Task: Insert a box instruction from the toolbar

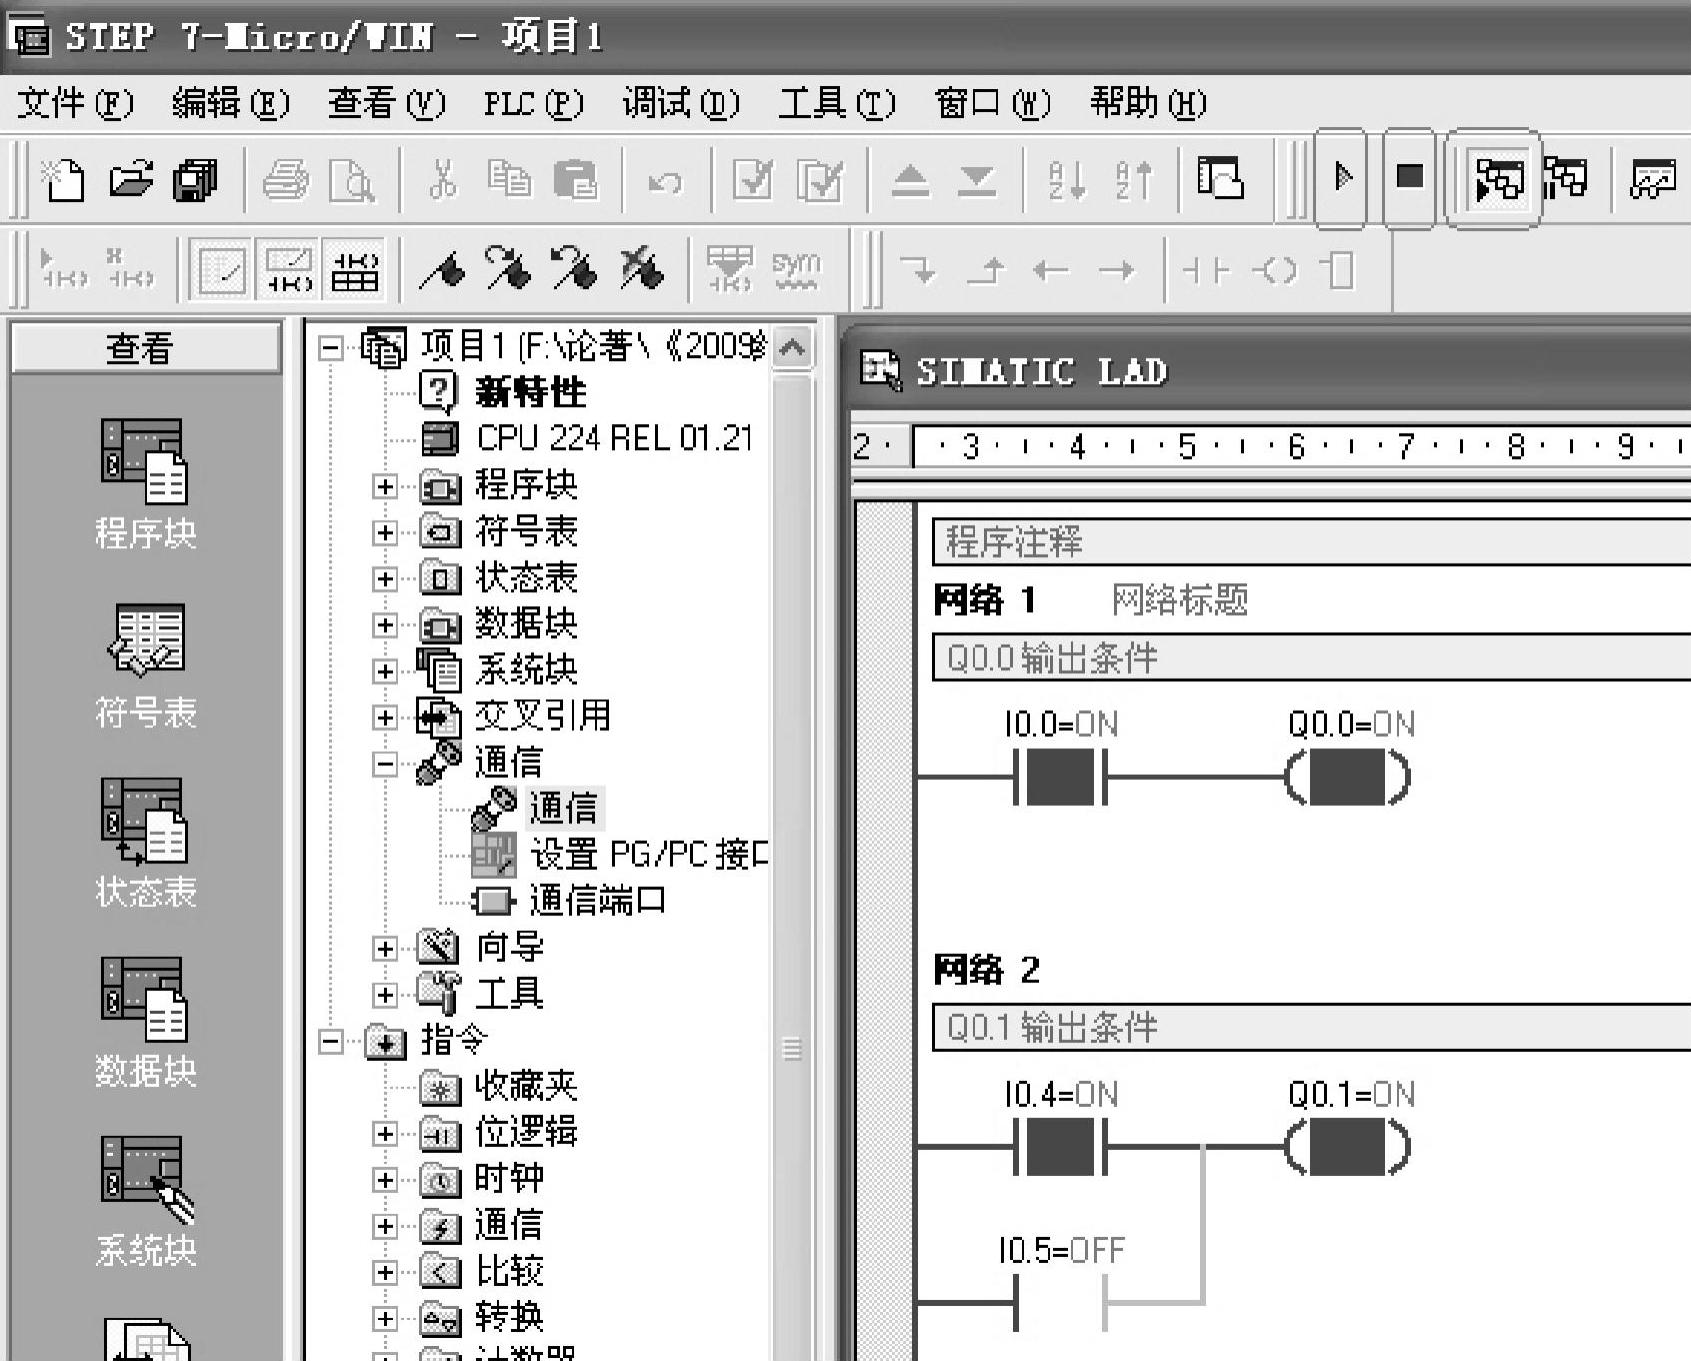Action: 1337,270
